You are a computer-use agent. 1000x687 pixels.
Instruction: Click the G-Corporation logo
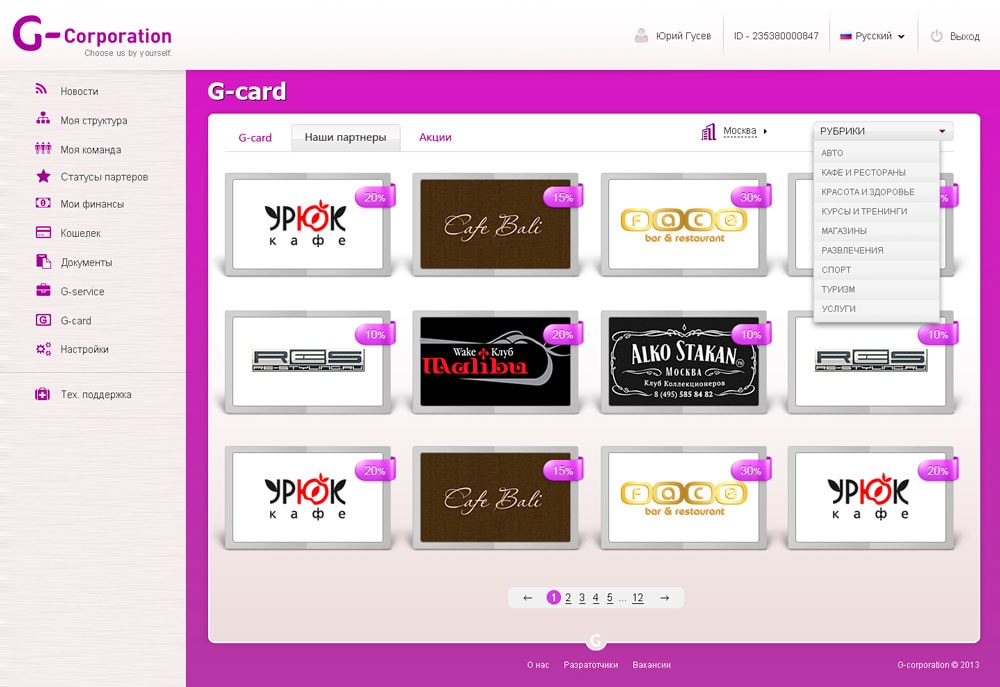tap(92, 37)
